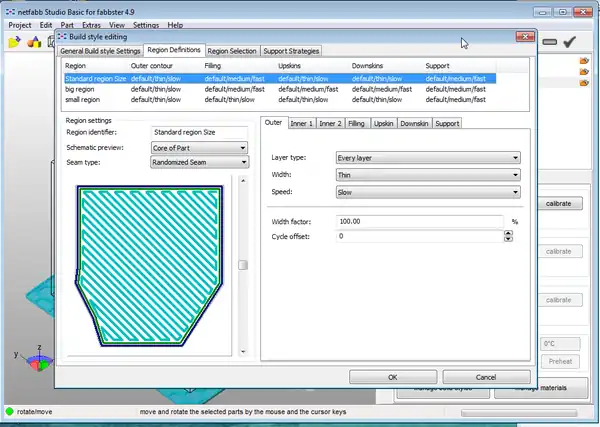600x427 pixels.
Task: Open the Layer type dropdown
Action: 428,157
